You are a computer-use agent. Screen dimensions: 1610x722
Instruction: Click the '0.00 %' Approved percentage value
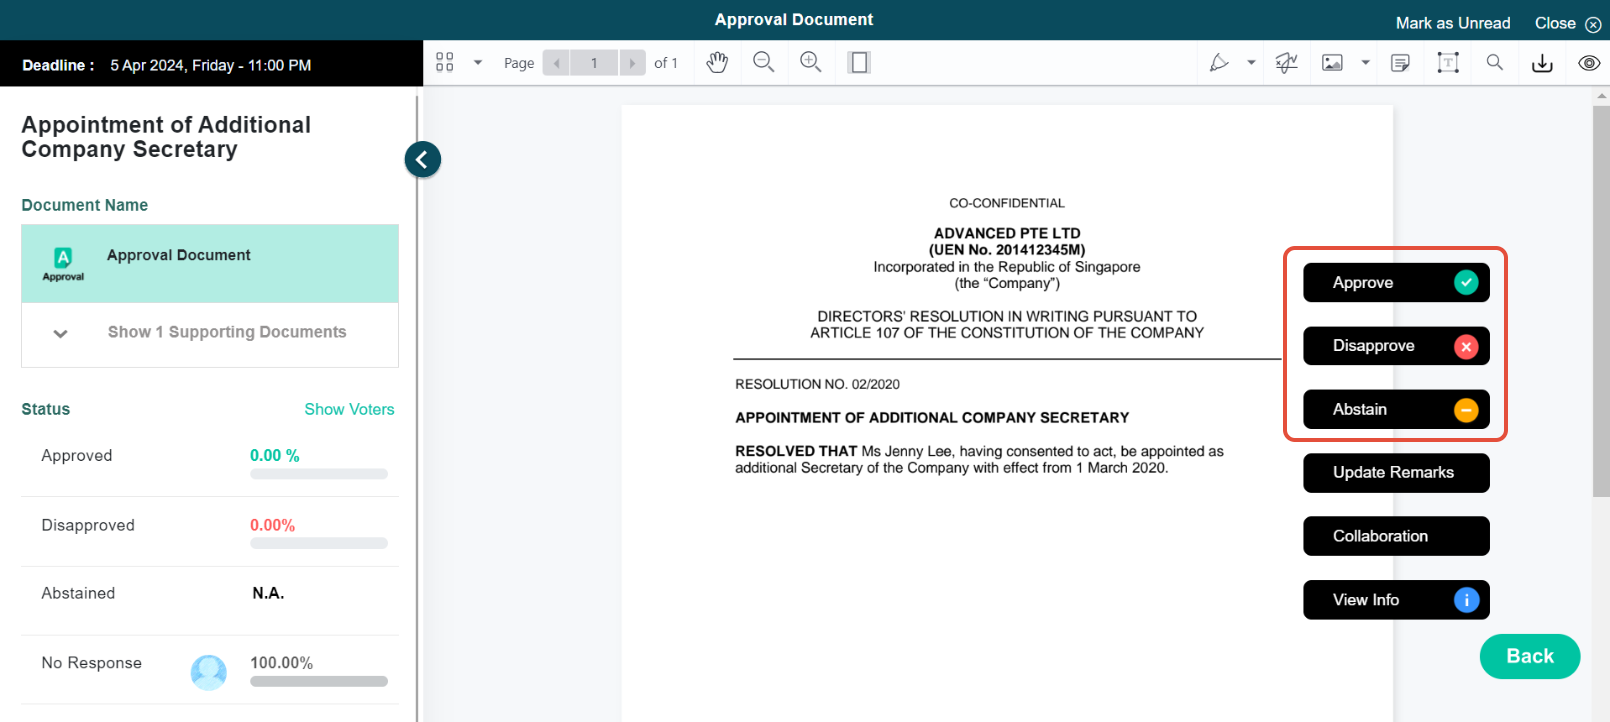click(x=275, y=455)
